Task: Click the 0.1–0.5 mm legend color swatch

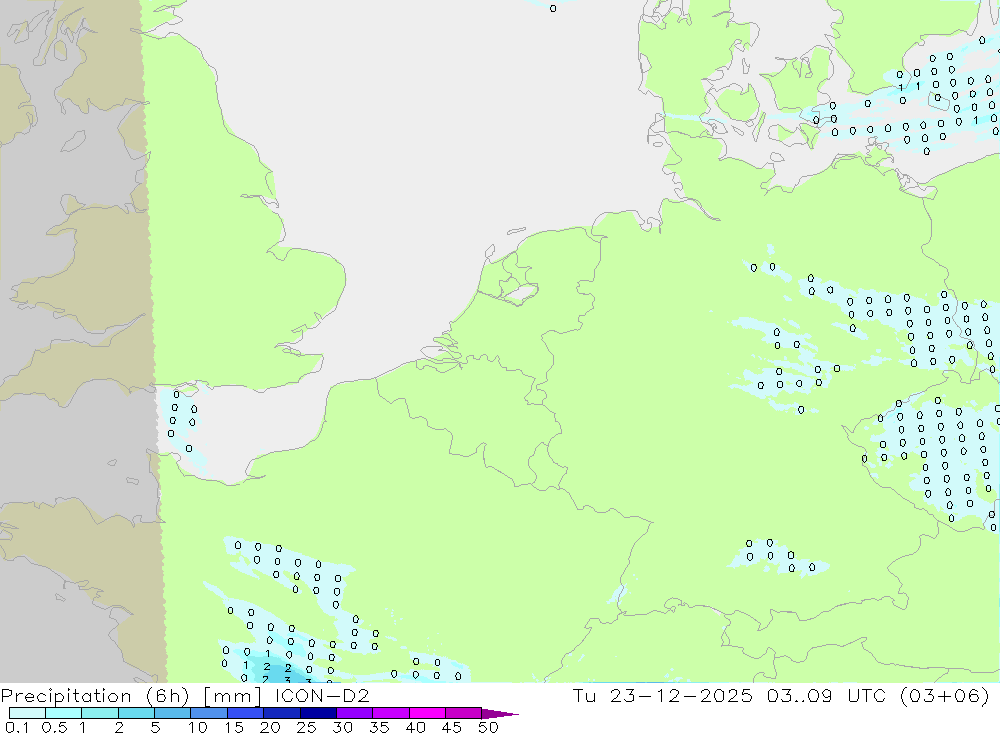Action: [x=27, y=713]
